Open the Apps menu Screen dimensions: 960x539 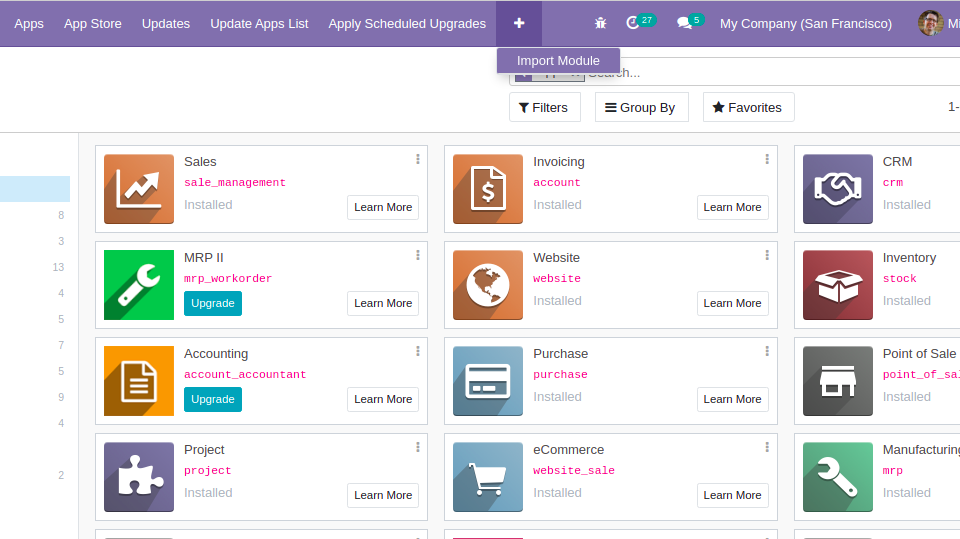coord(29,23)
